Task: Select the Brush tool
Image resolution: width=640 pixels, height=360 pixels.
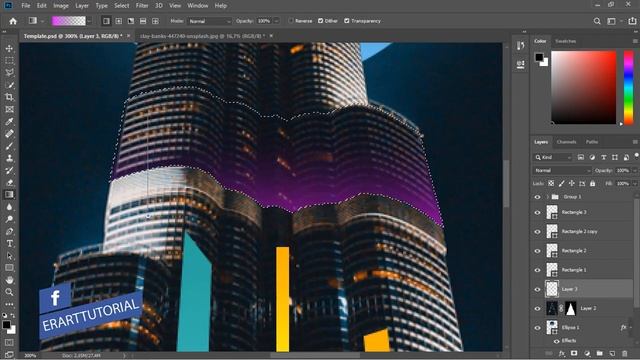Action: pos(9,146)
